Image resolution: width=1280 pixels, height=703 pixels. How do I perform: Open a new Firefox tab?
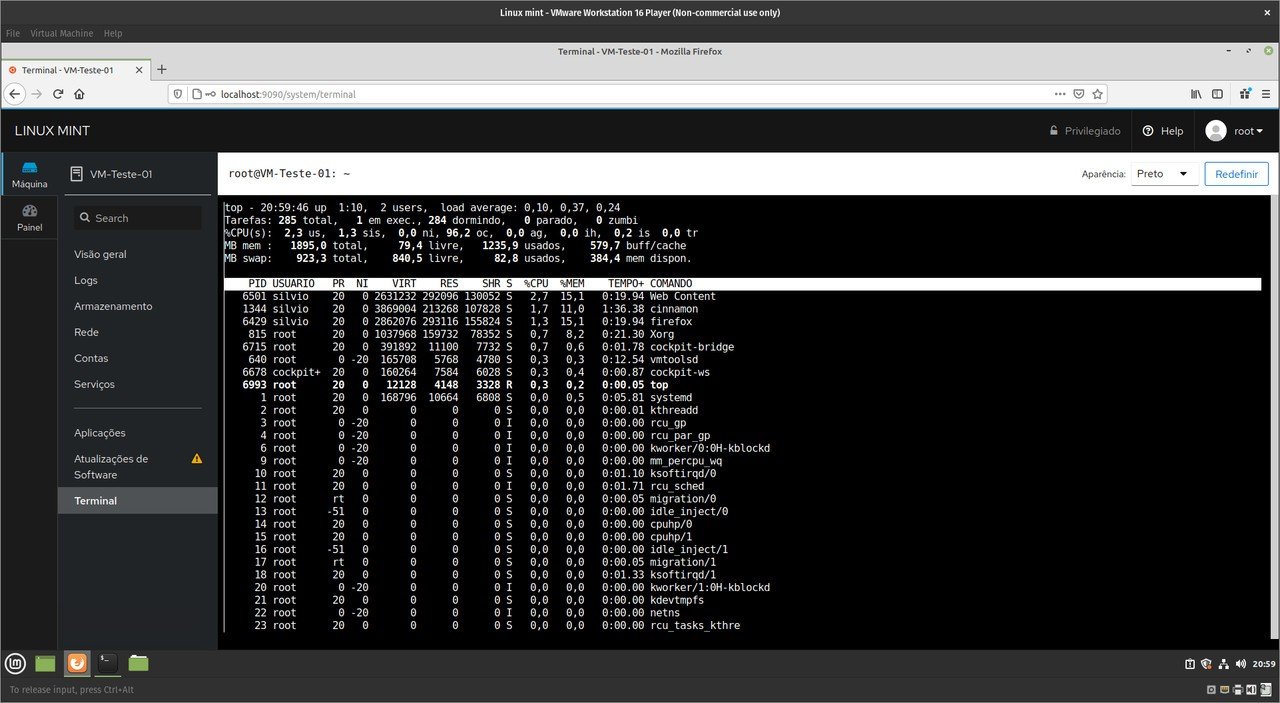162,69
